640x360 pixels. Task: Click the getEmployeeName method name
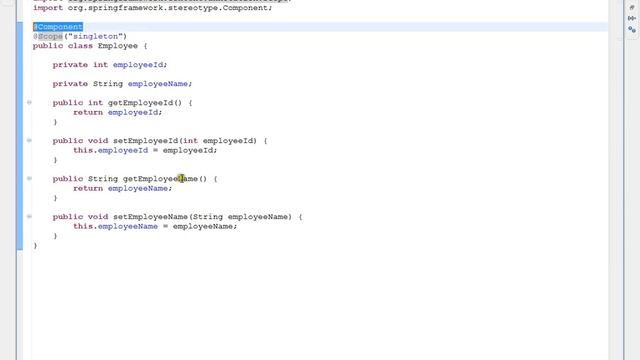tap(160, 179)
